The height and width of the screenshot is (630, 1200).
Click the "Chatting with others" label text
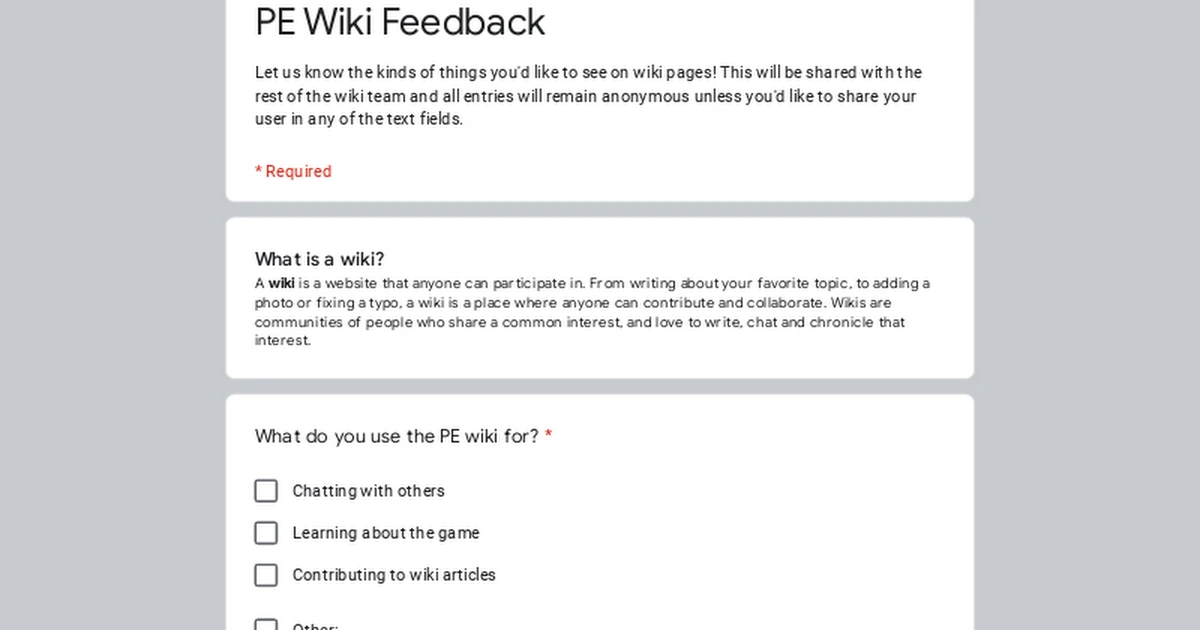click(368, 491)
